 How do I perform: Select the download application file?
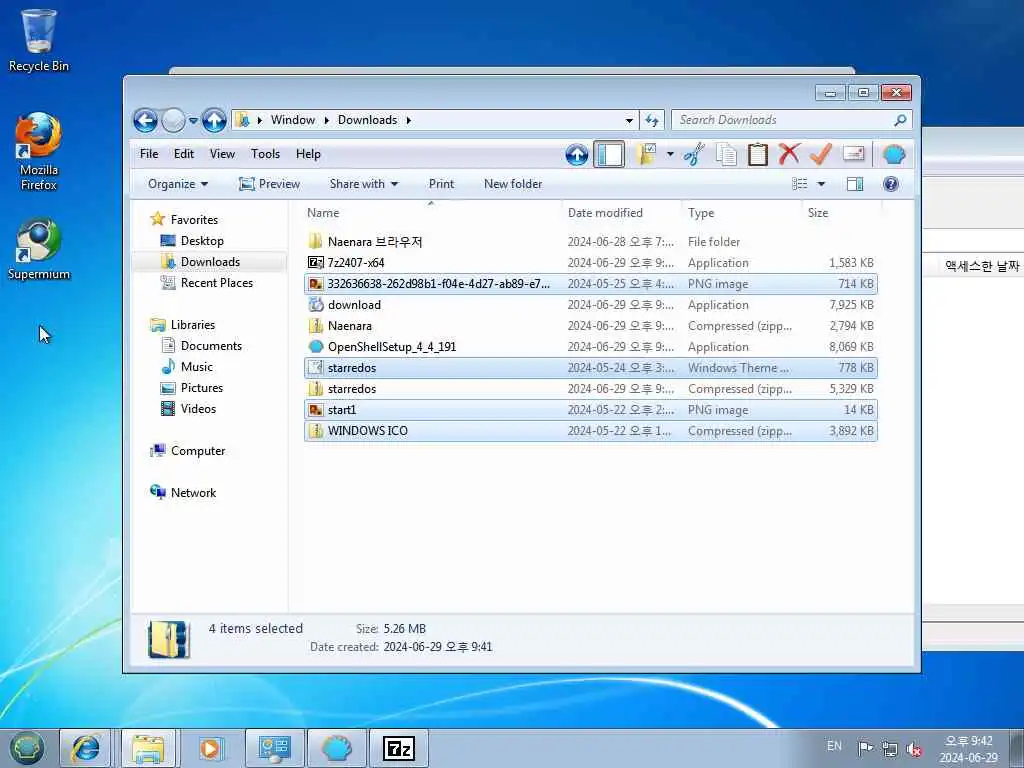click(x=591, y=305)
